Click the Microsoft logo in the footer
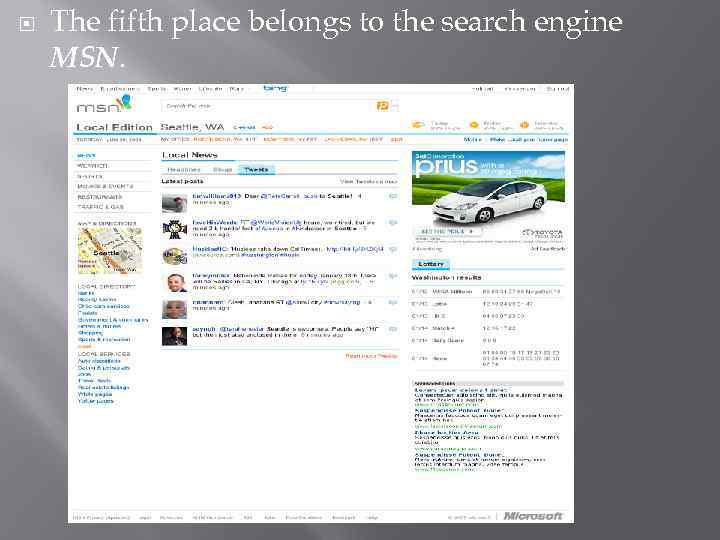Image resolution: width=720 pixels, height=540 pixels. [x=533, y=516]
